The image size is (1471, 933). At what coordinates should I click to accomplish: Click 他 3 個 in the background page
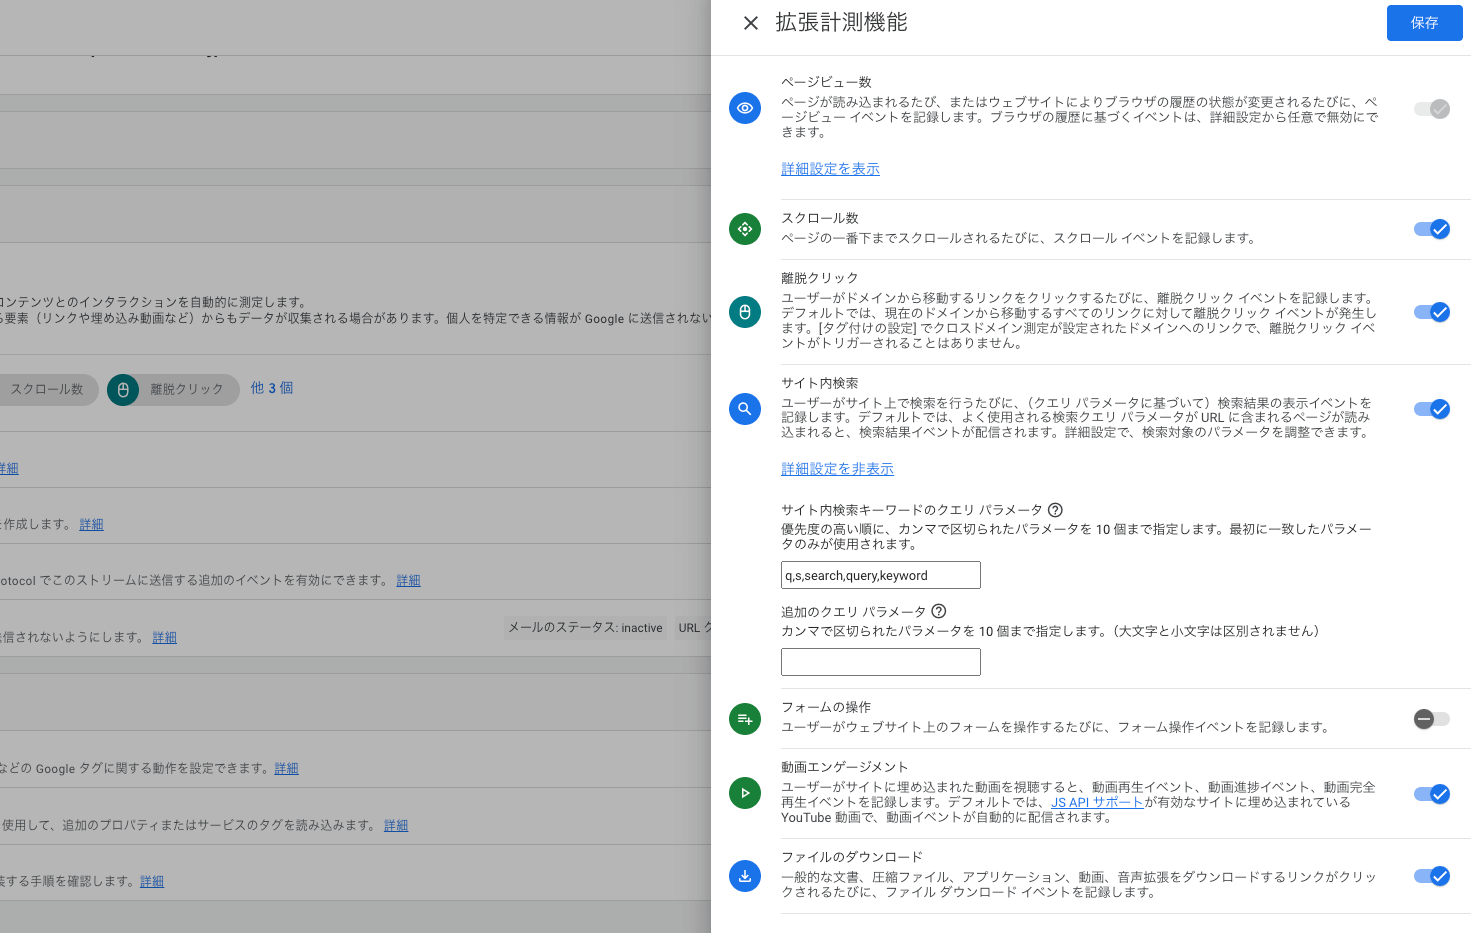click(272, 388)
